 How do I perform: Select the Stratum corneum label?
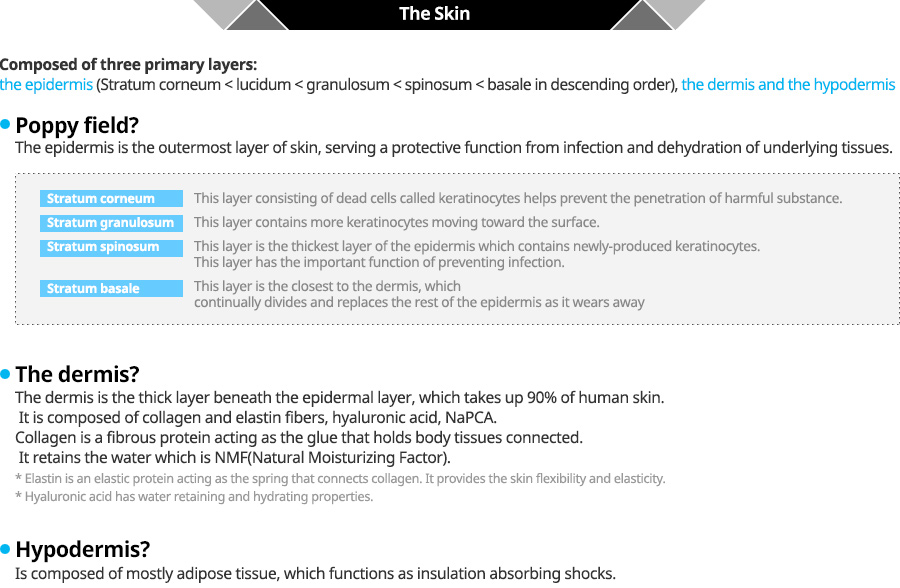[111, 199]
